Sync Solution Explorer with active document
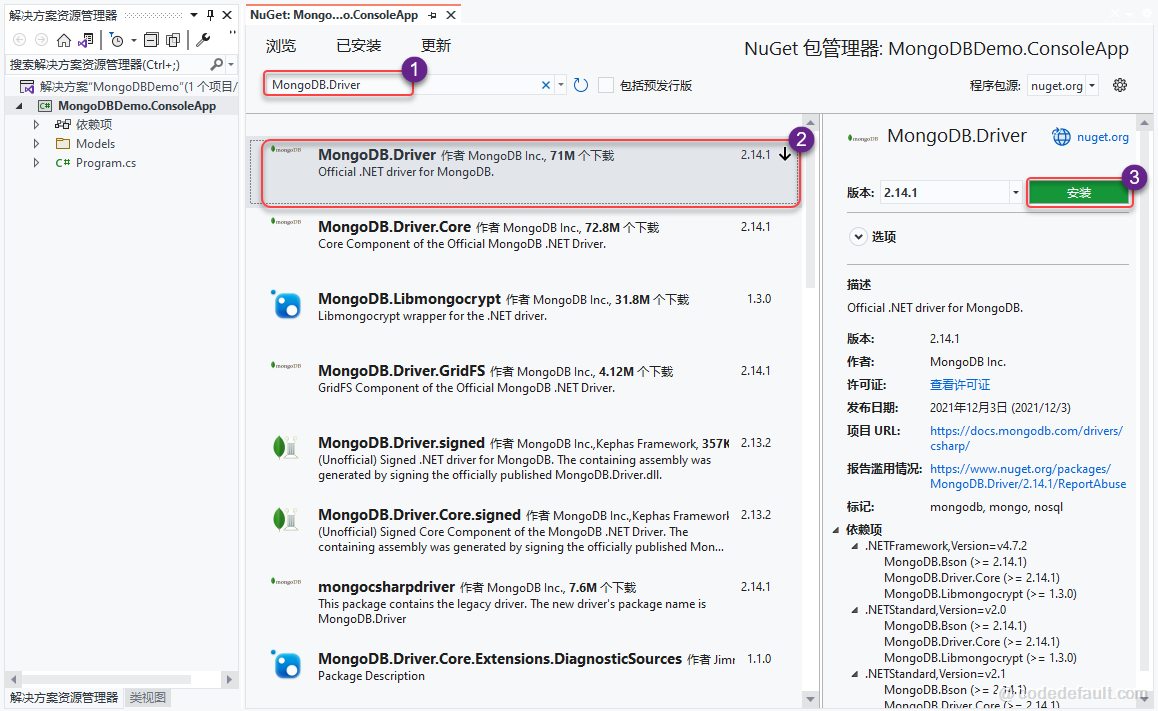Viewport: 1158px width, 711px height. tap(84, 40)
